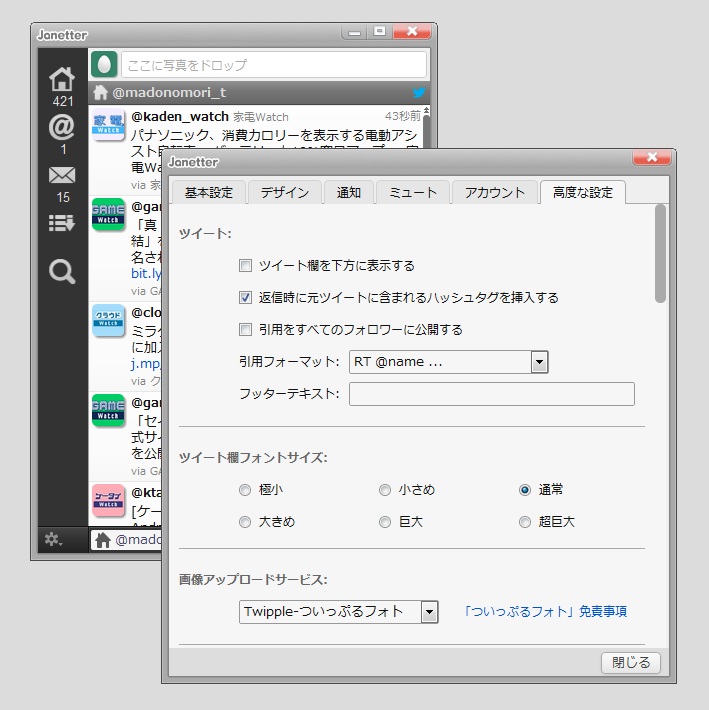Open 引用フォーマット dropdown (RT @name)
This screenshot has width=709, height=710.
449,362
